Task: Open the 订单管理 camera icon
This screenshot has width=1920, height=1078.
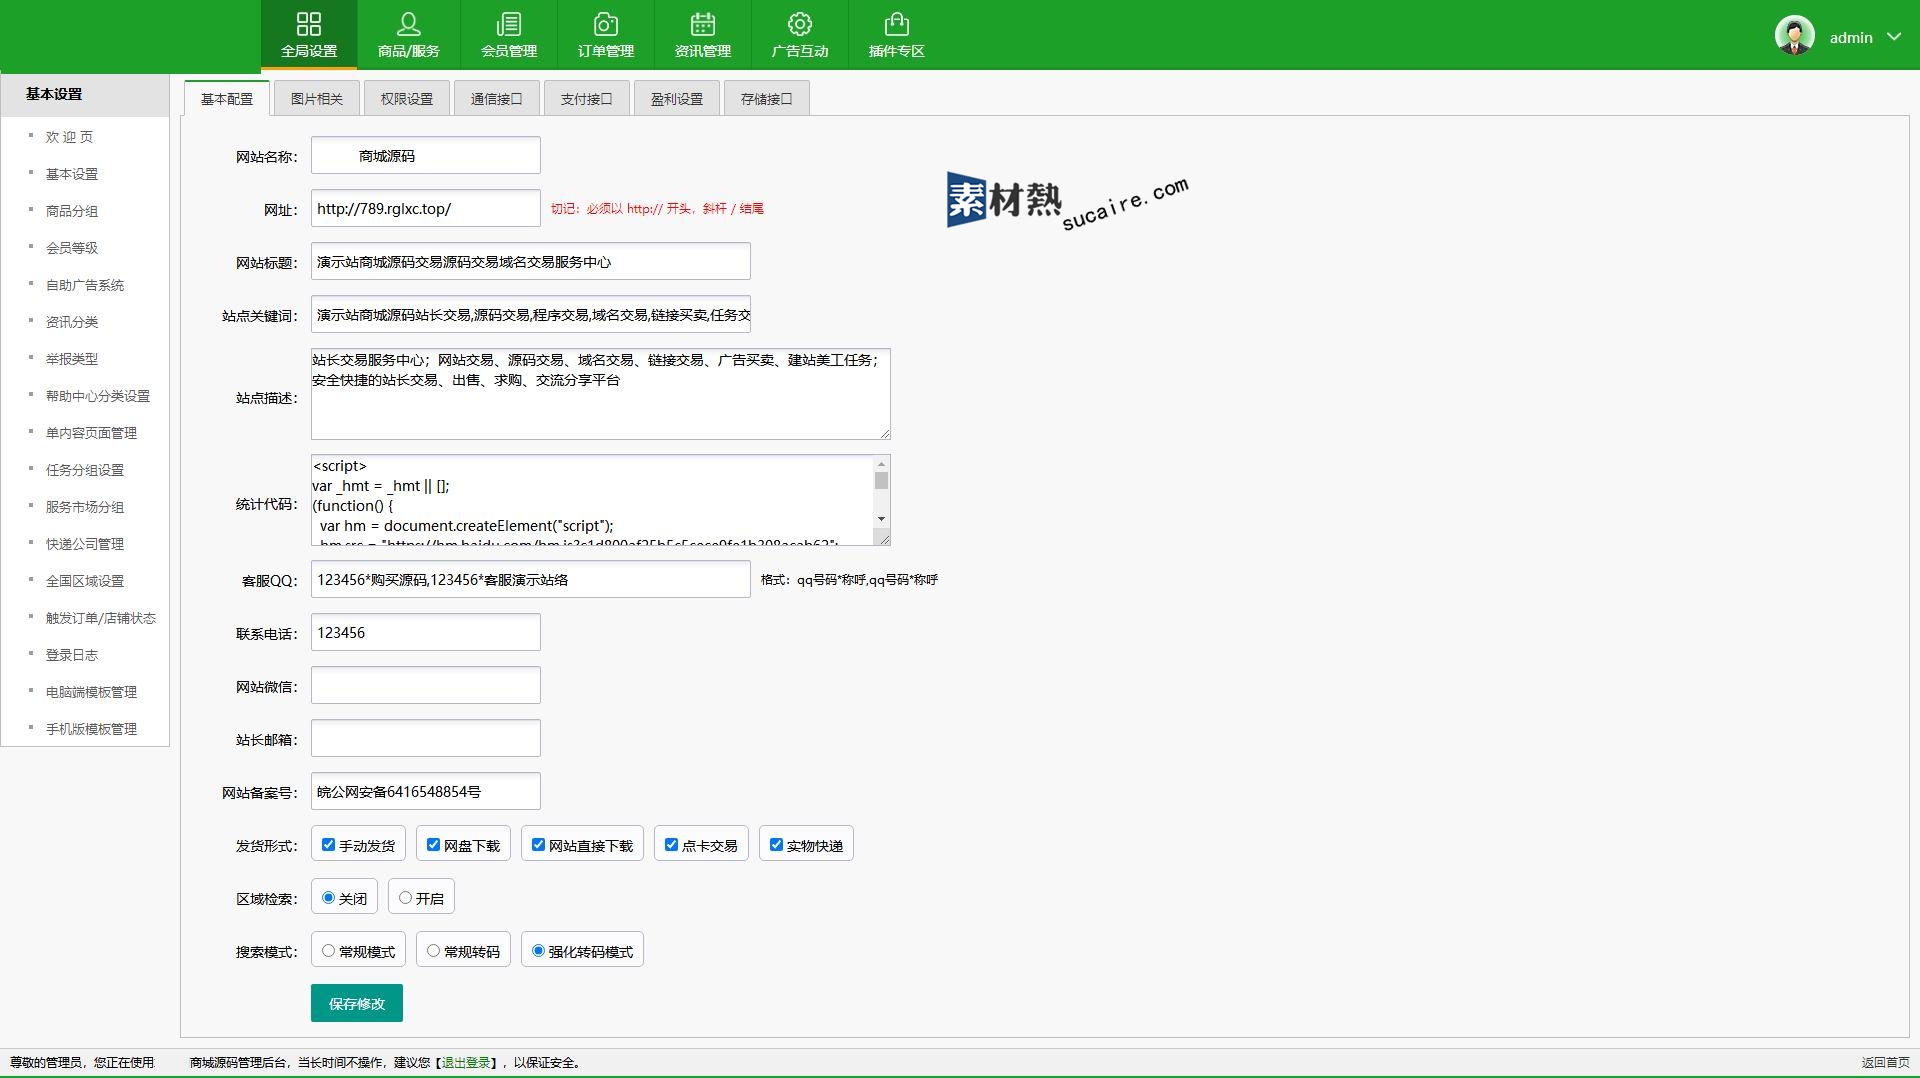Action: pos(606,24)
